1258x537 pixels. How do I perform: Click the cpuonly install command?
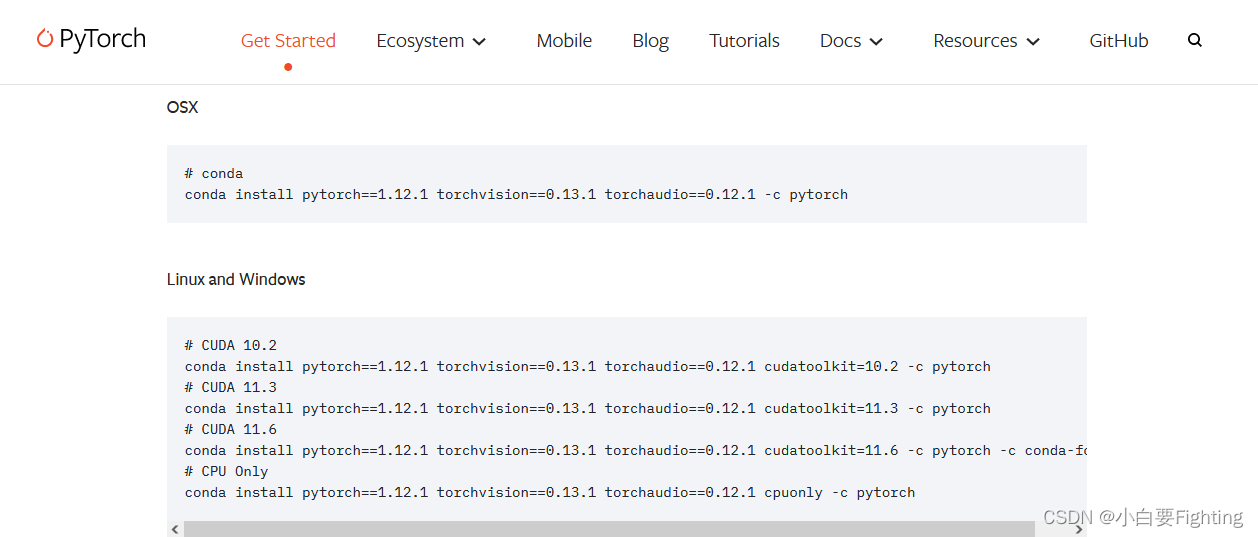[550, 492]
